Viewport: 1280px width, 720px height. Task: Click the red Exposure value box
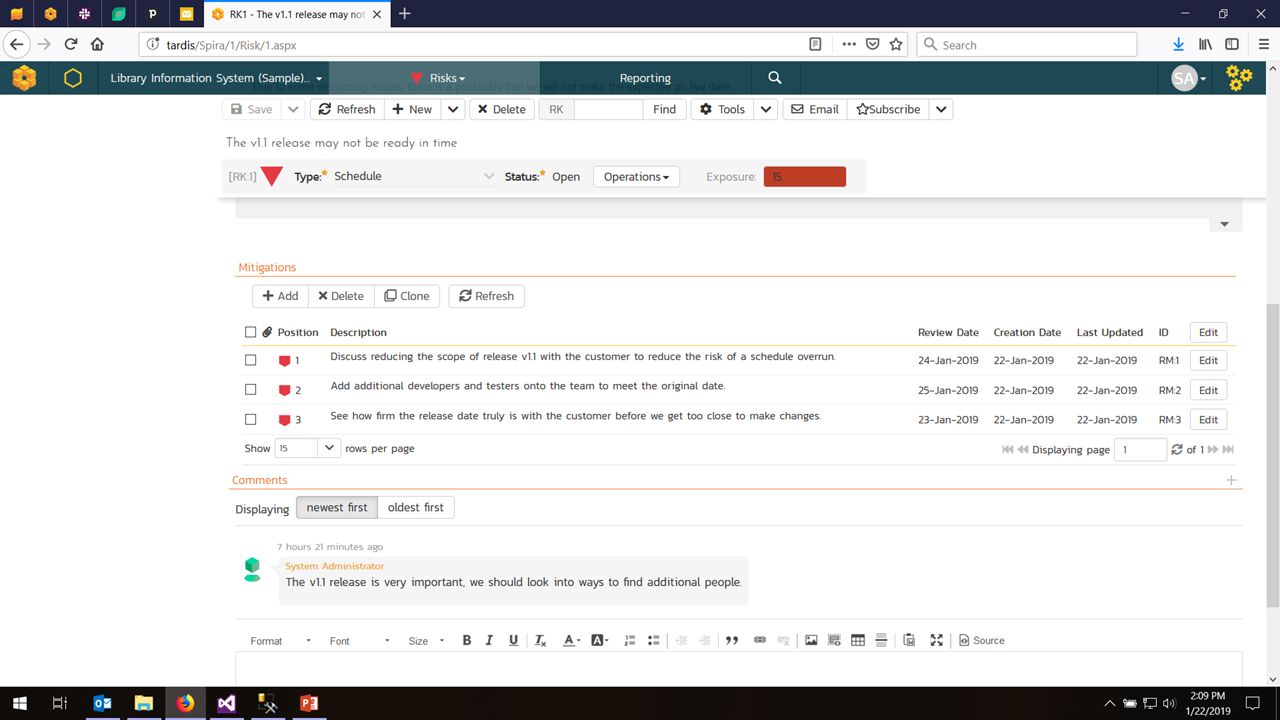click(x=804, y=177)
